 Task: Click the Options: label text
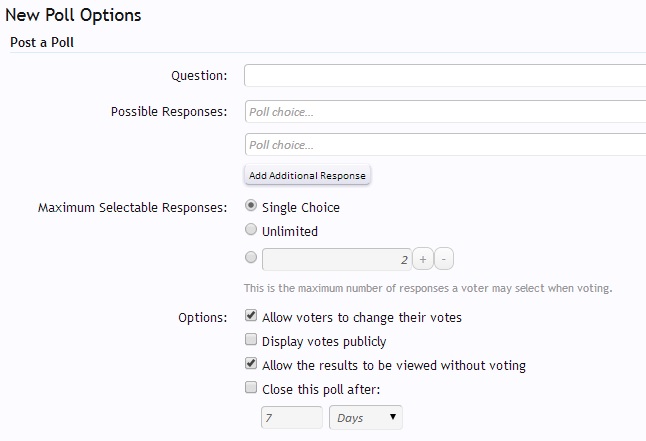tap(203, 318)
